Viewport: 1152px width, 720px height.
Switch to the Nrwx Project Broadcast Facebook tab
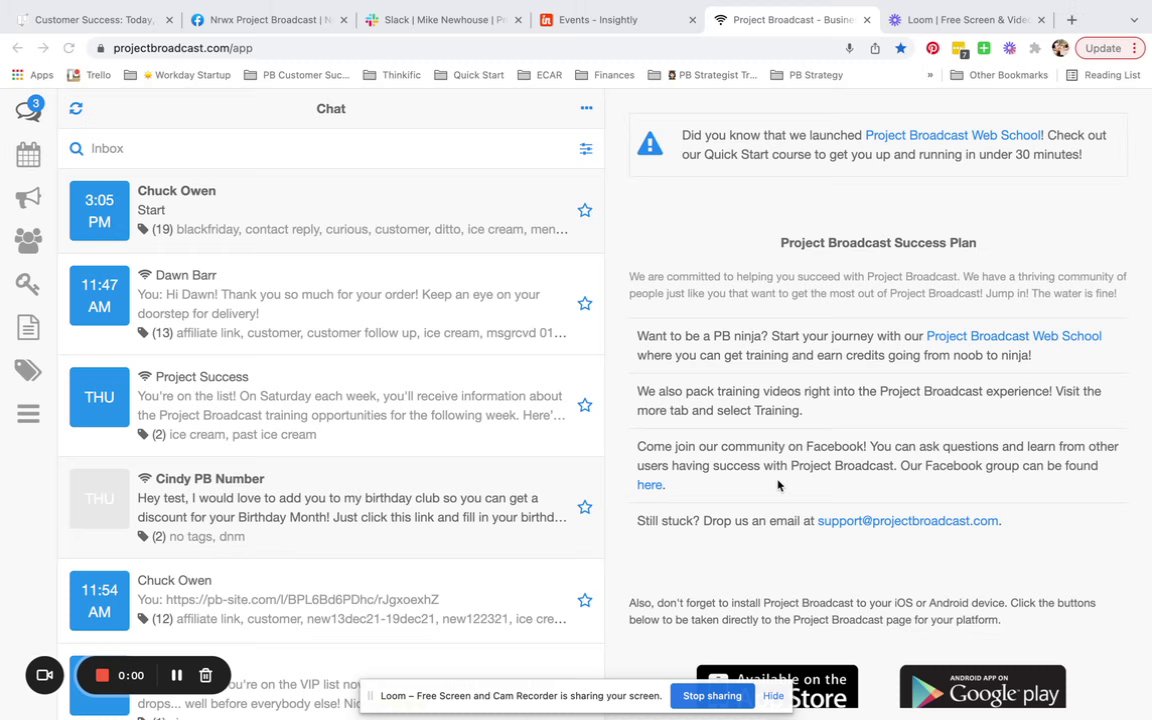[268, 20]
